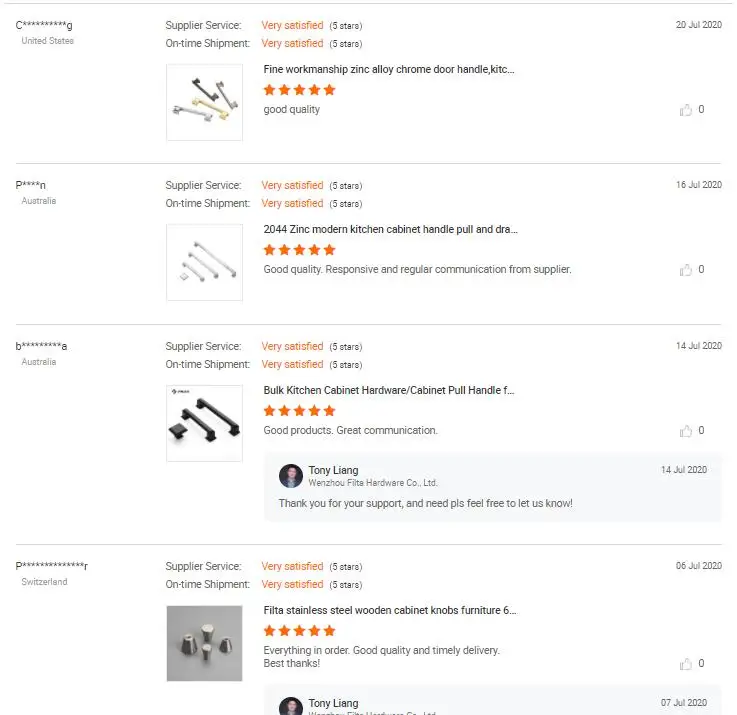The height and width of the screenshot is (715, 737).
Task: Click the five-star rating on the first review
Action: [299, 90]
